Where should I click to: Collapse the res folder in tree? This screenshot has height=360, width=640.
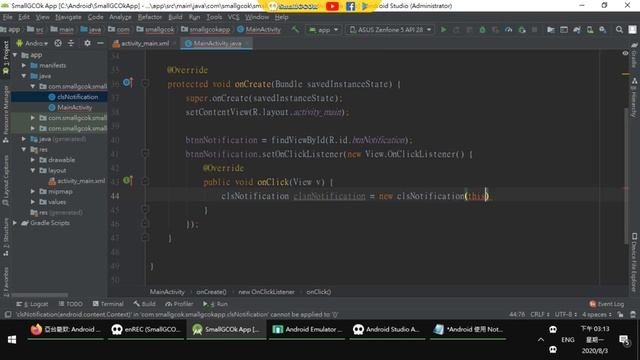click(x=24, y=149)
